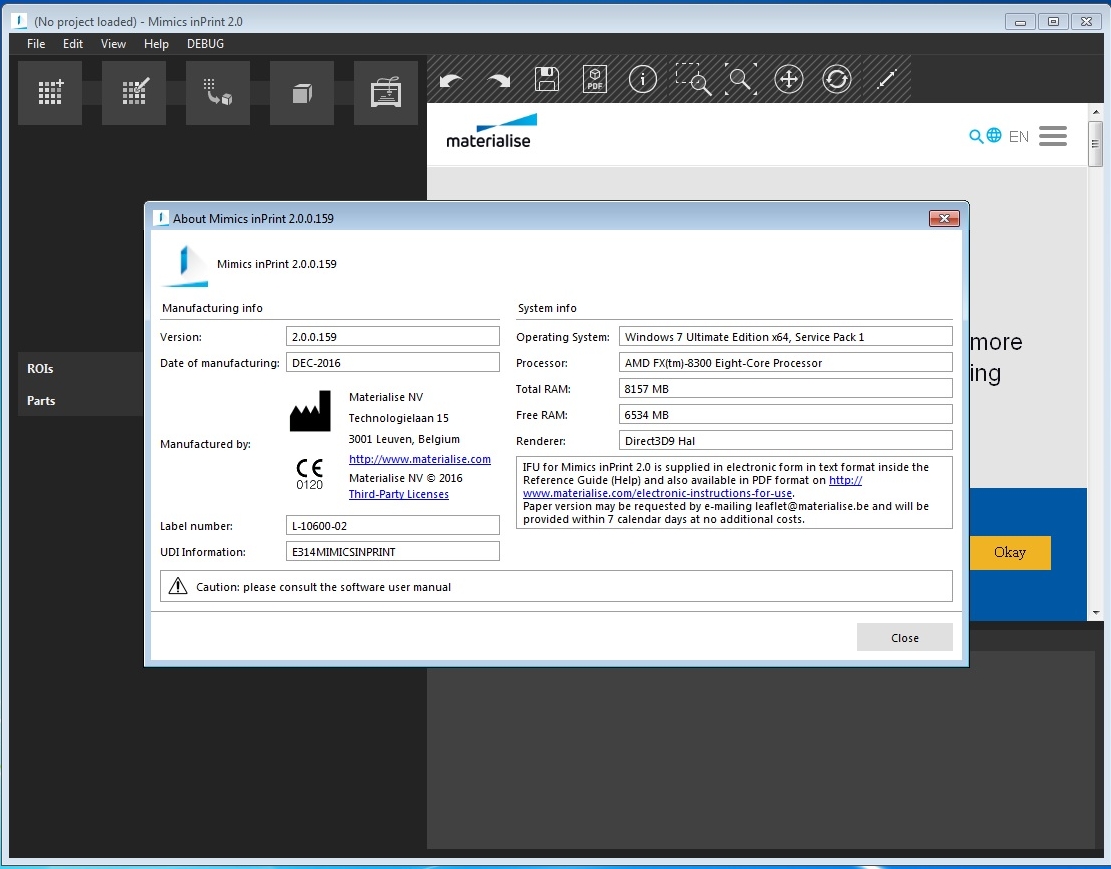The height and width of the screenshot is (869, 1111).
Task: Click the Undo arrow icon
Action: click(x=451, y=80)
